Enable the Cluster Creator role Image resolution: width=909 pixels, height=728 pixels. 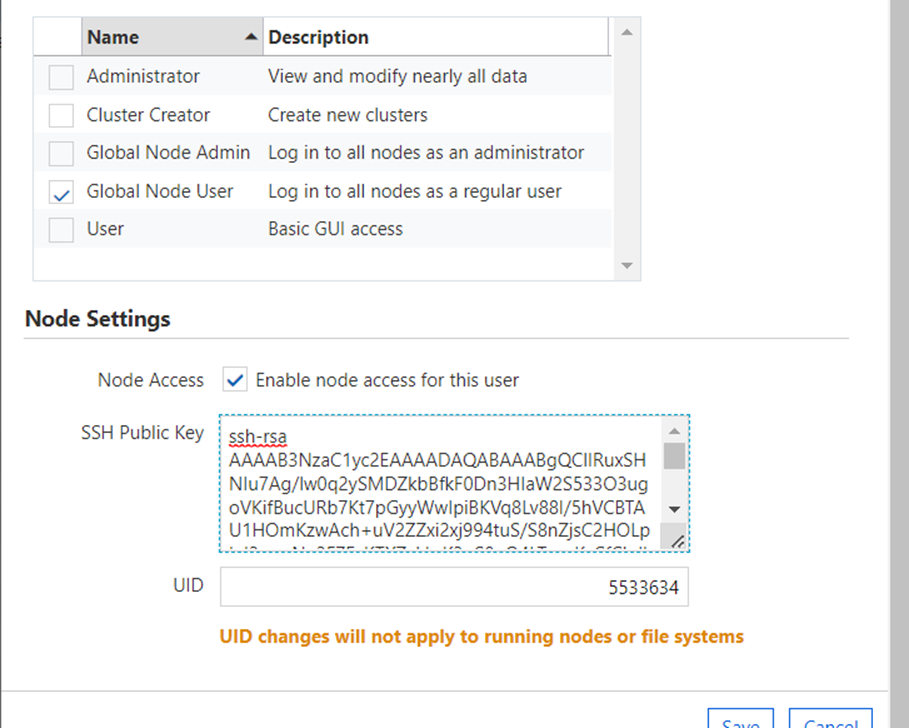coord(61,115)
